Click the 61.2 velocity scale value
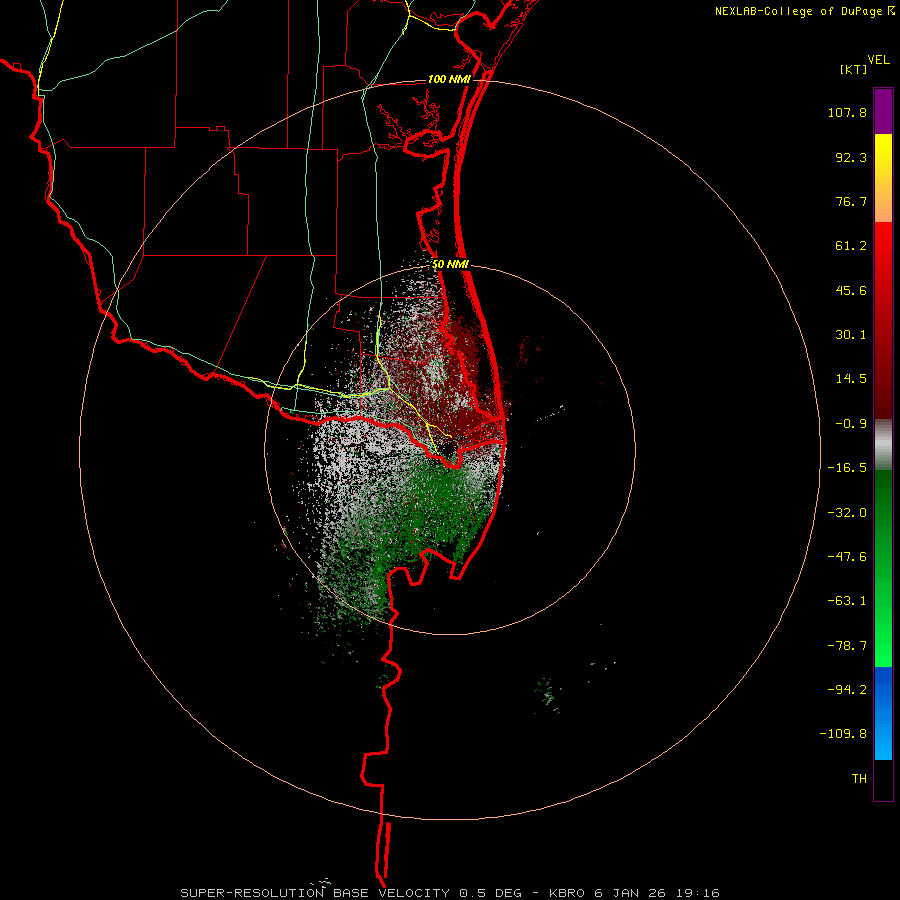Image resolution: width=900 pixels, height=900 pixels. [x=851, y=246]
